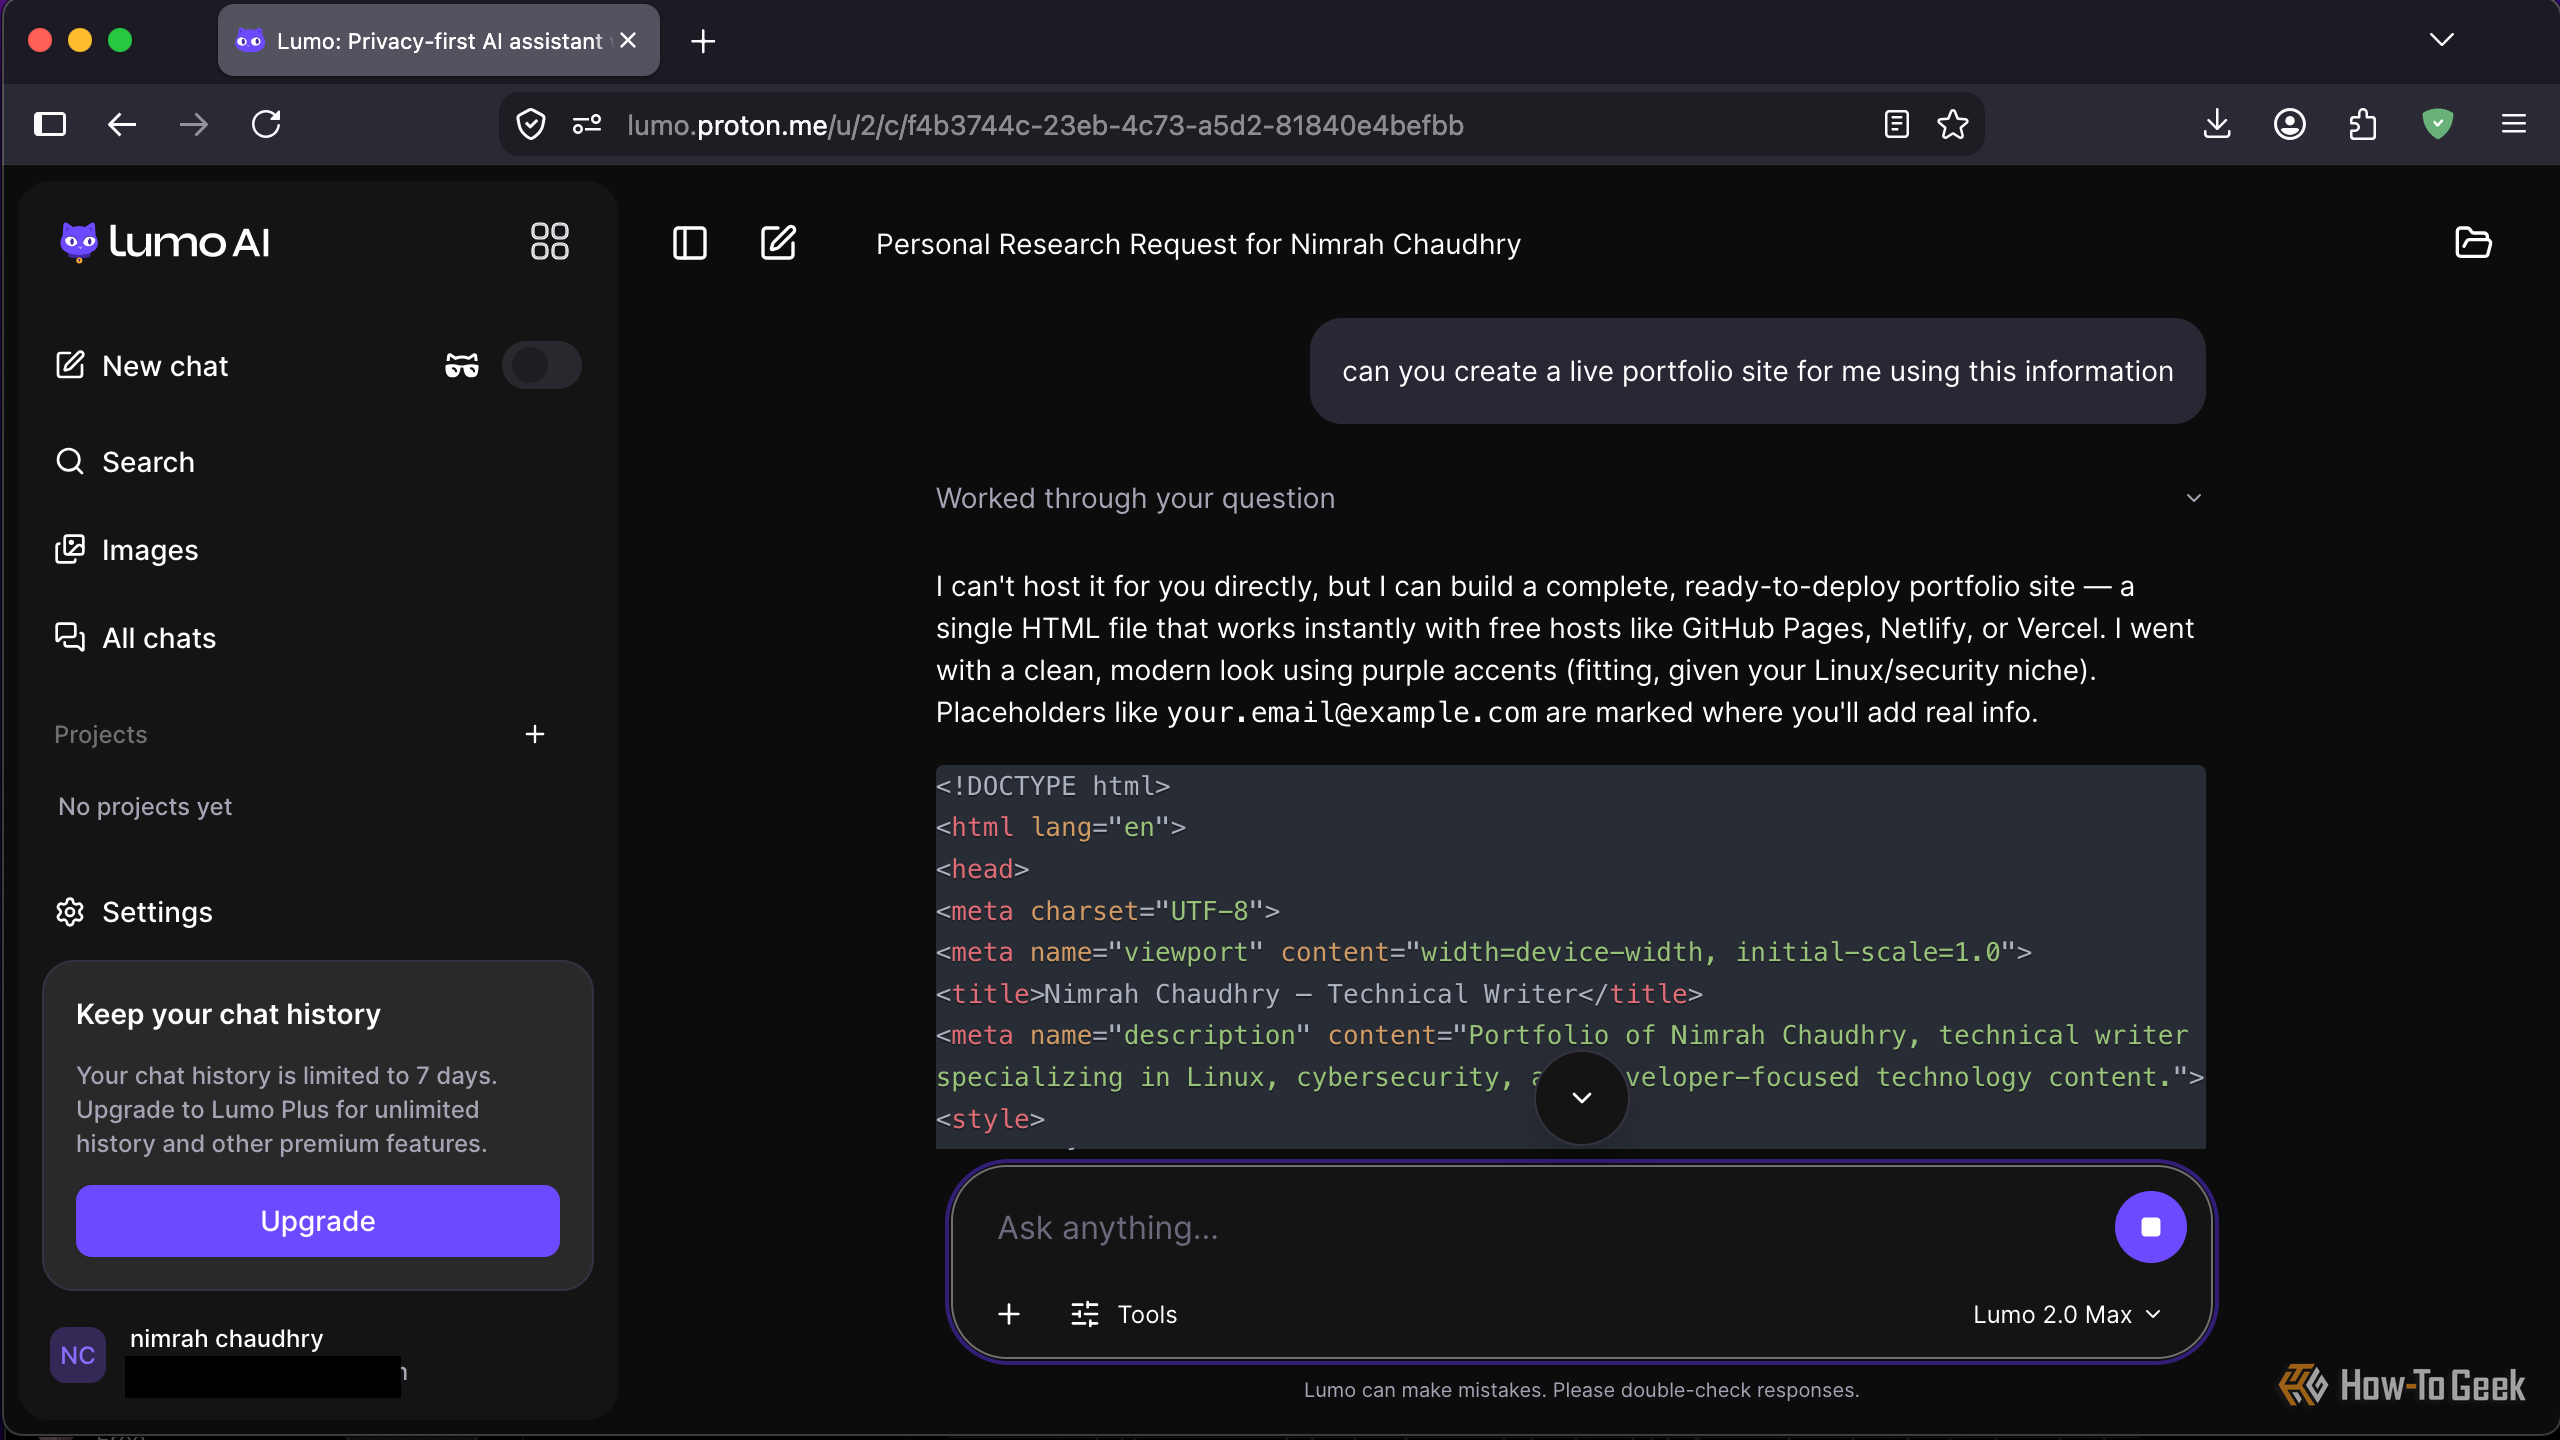This screenshot has height=1440, width=2560.
Task: Open the Lumo apps grid icon
Action: coord(549,241)
